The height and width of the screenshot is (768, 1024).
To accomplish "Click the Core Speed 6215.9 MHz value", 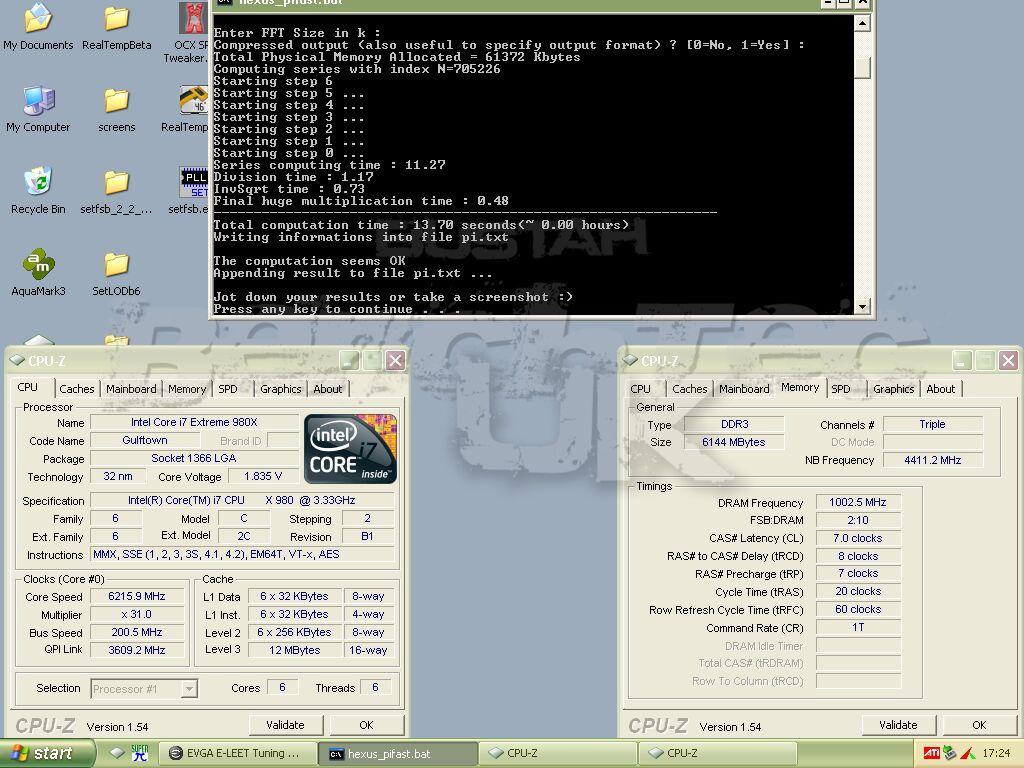I will click(x=137, y=596).
